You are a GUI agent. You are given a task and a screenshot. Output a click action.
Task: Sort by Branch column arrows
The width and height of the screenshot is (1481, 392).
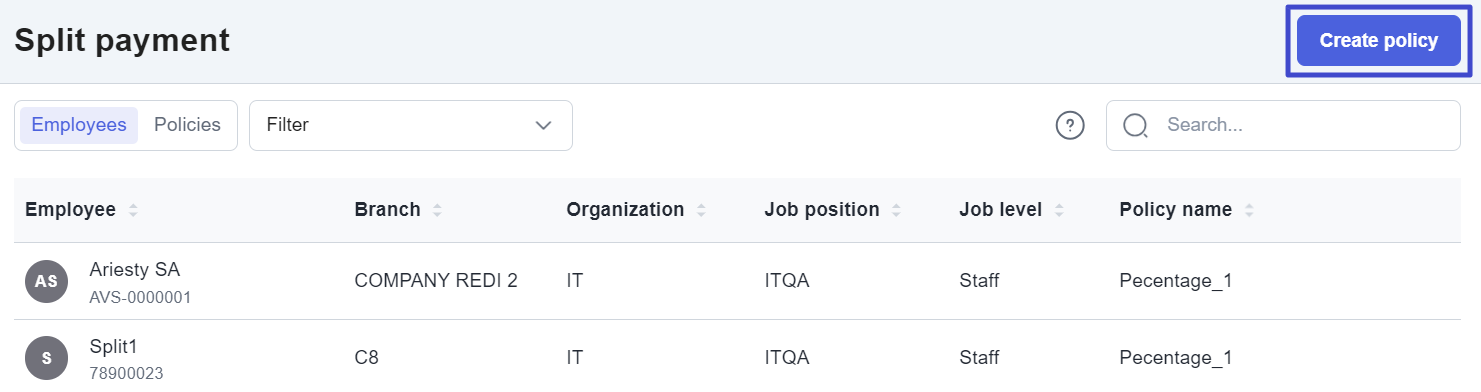click(x=437, y=211)
